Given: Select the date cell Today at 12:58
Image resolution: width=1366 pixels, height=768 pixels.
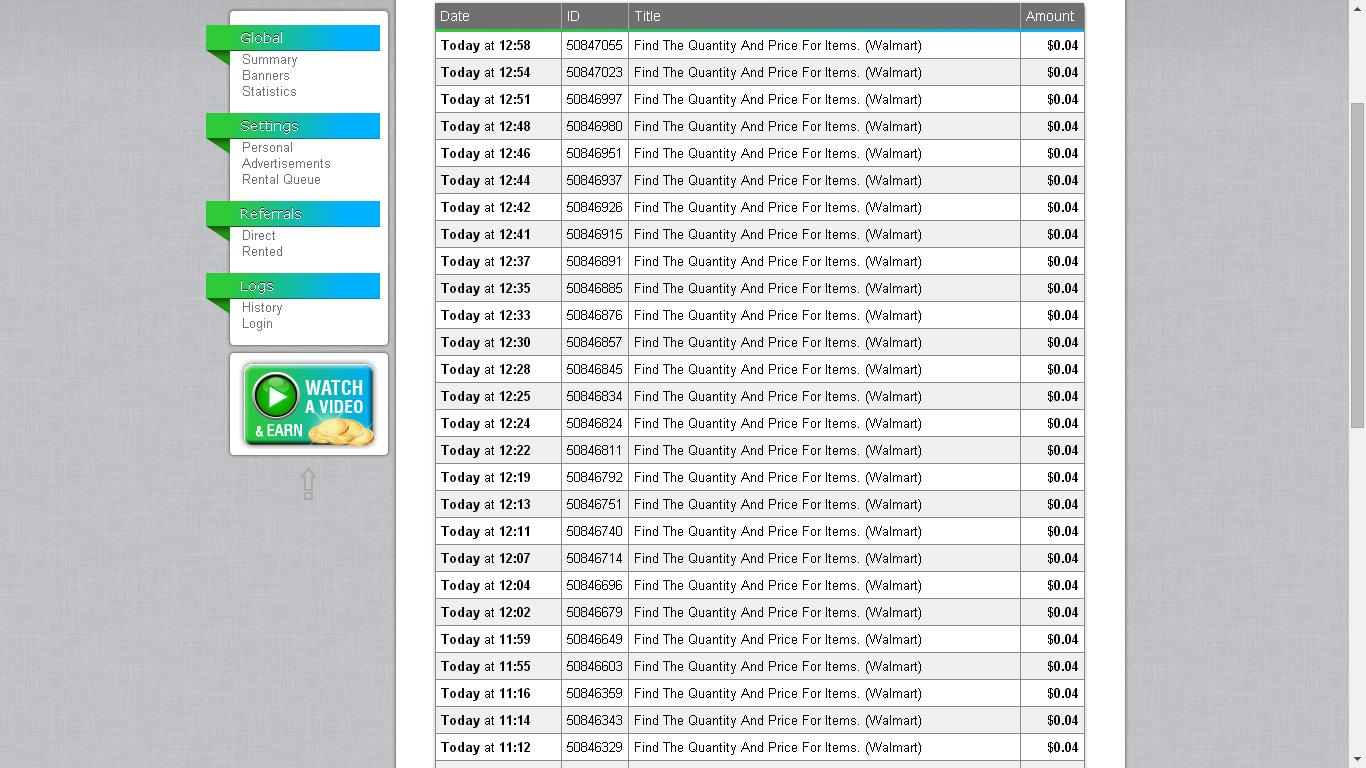Looking at the screenshot, I should [486, 45].
